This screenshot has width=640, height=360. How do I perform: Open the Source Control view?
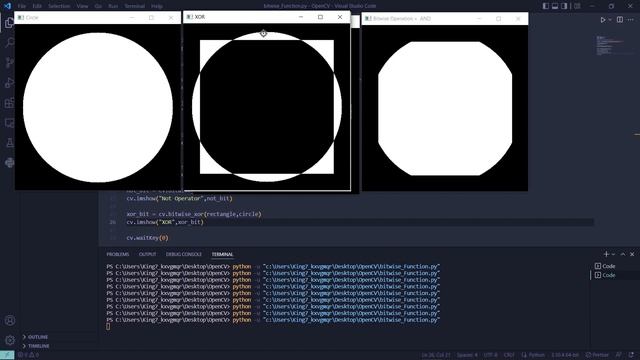pos(9,62)
